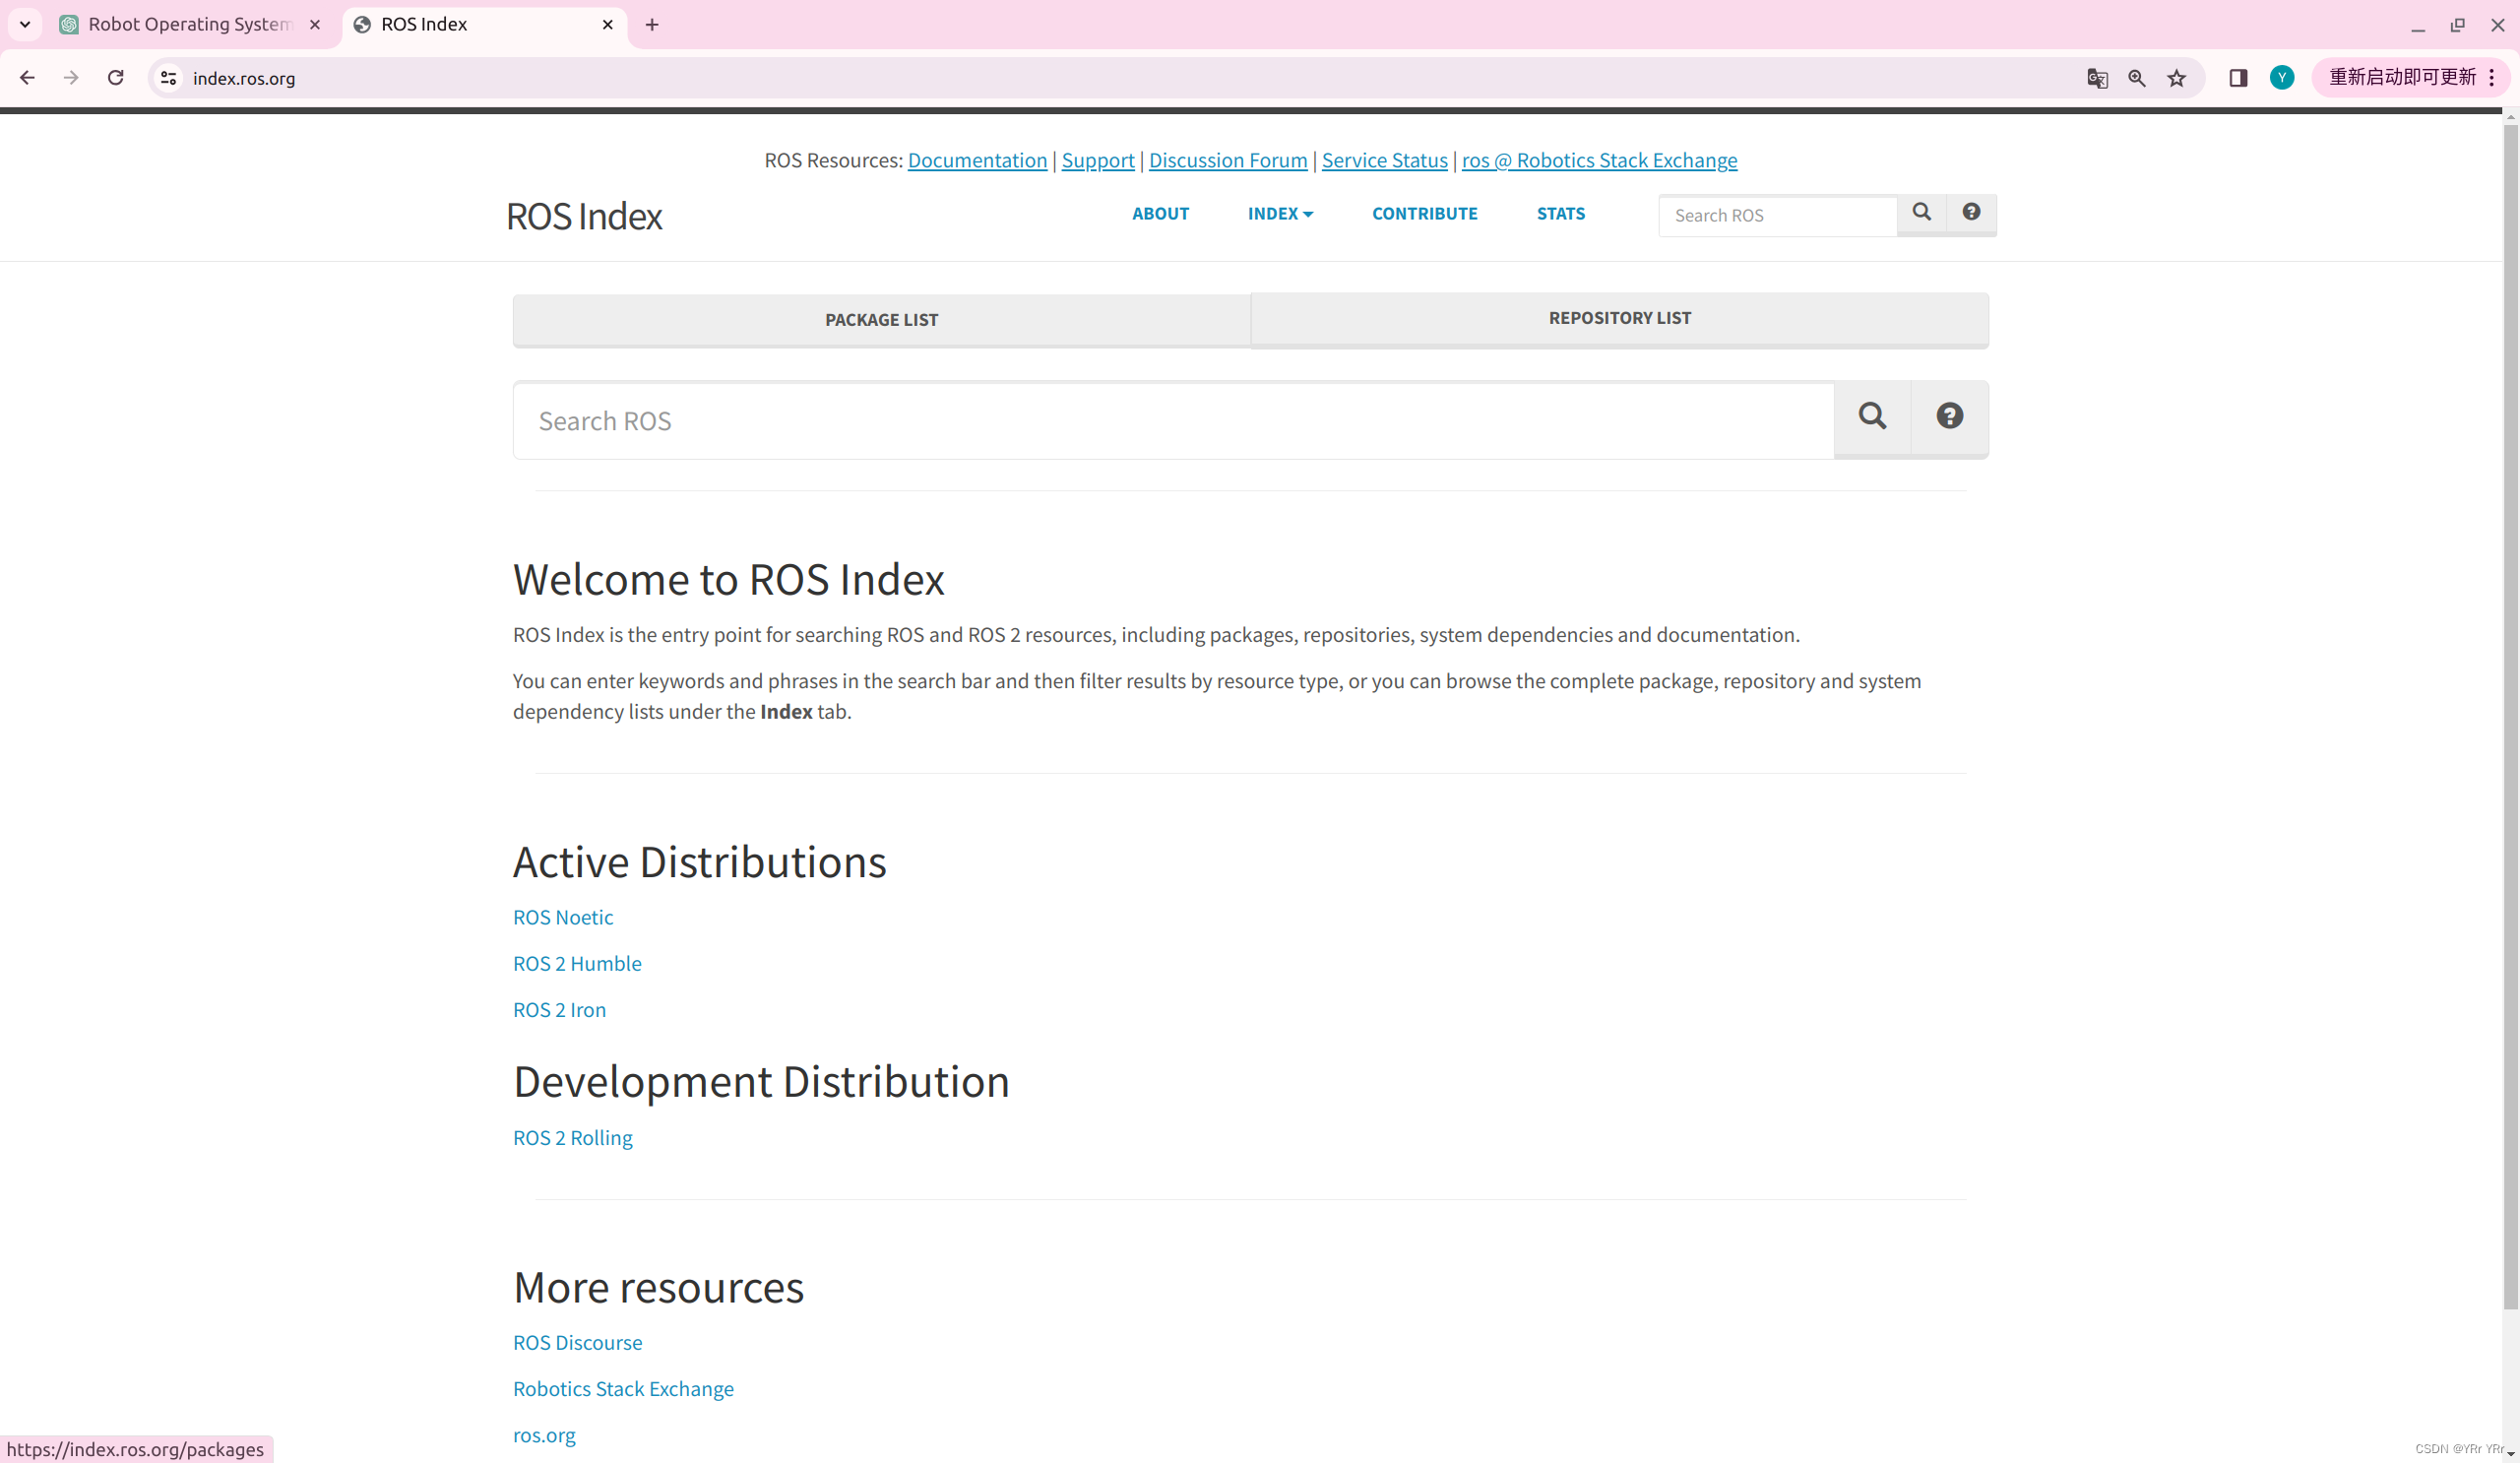
Task: Open the ROS 2 Humble link
Action: (x=577, y=964)
